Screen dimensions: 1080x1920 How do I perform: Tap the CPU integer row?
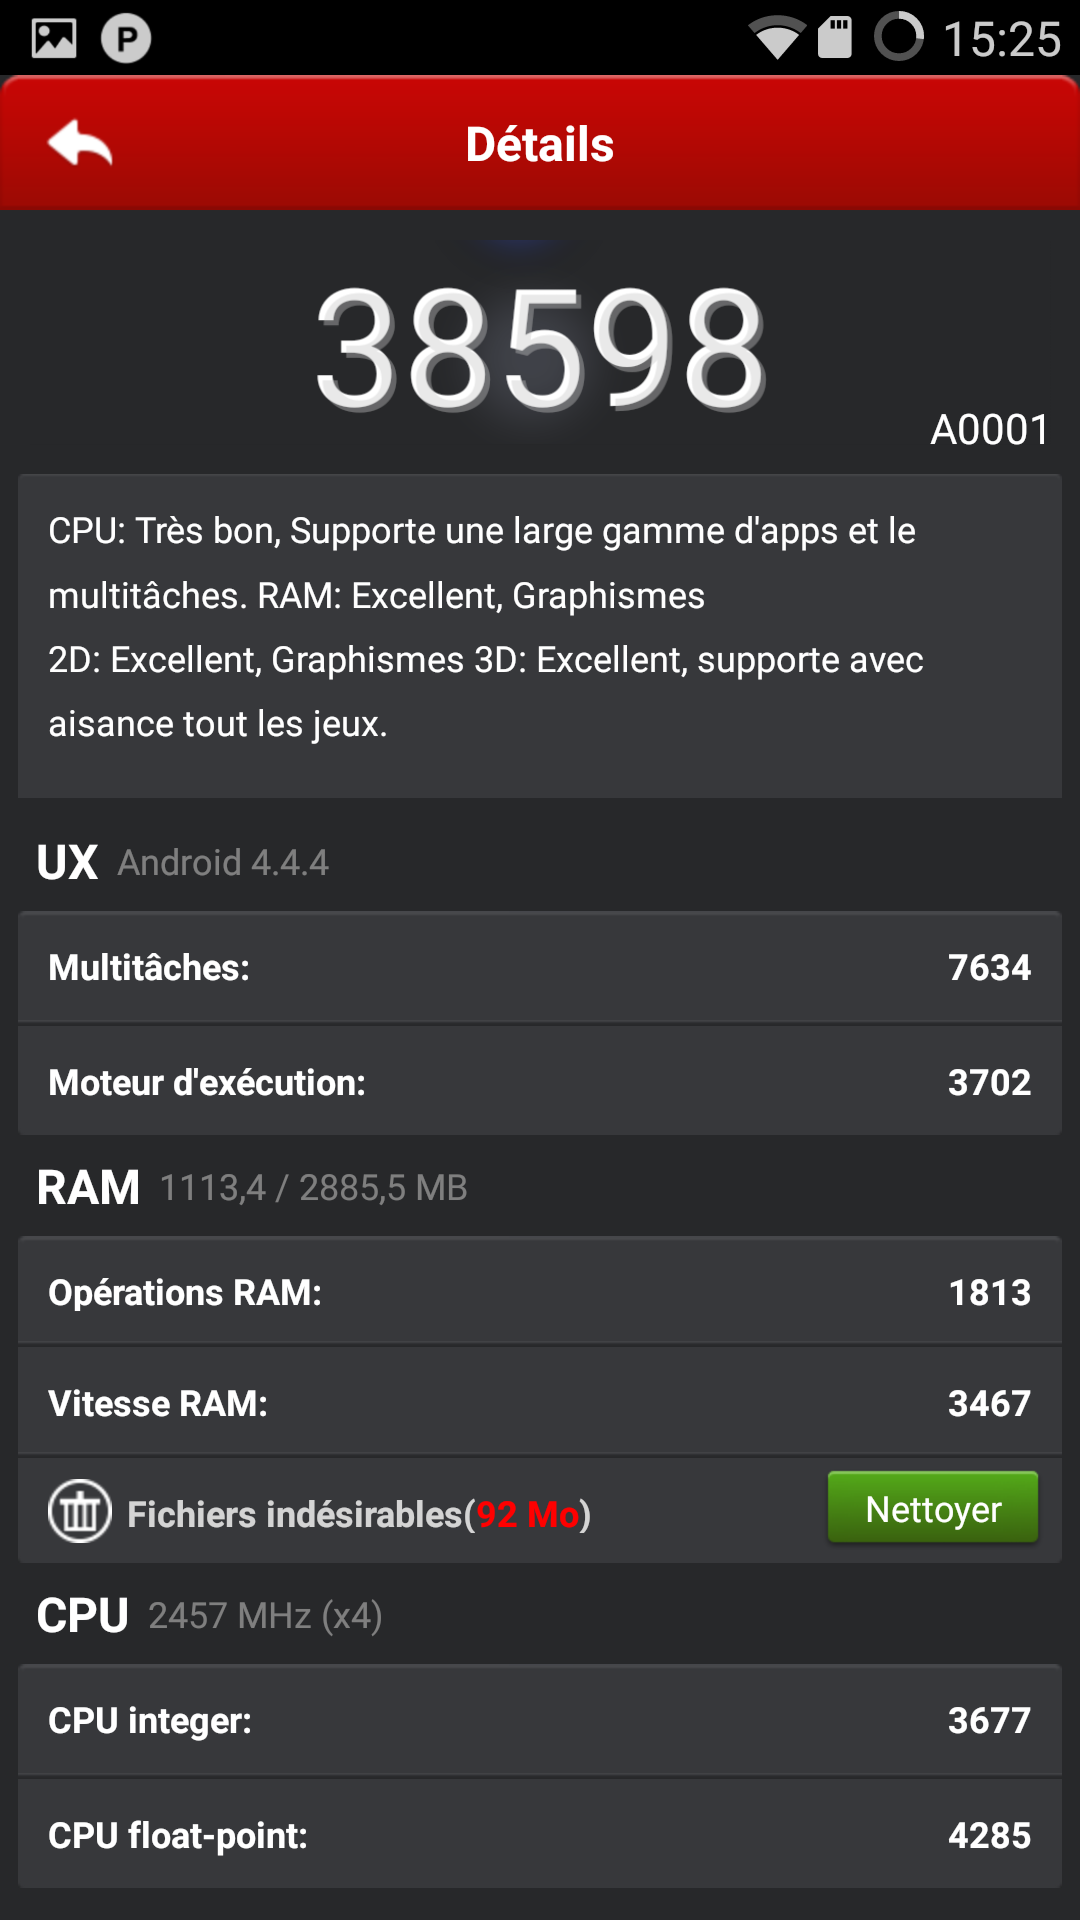point(540,1720)
